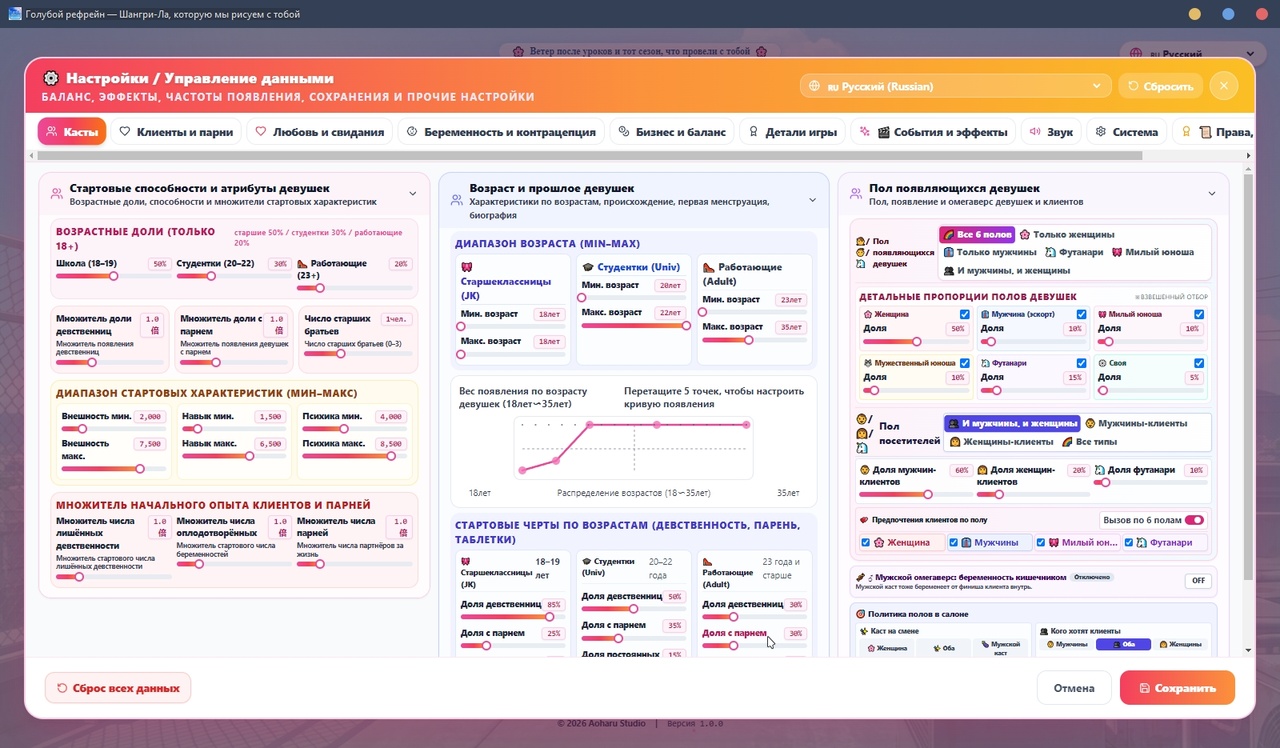Open the Система tab
The image size is (1280, 748).
coord(1126,131)
